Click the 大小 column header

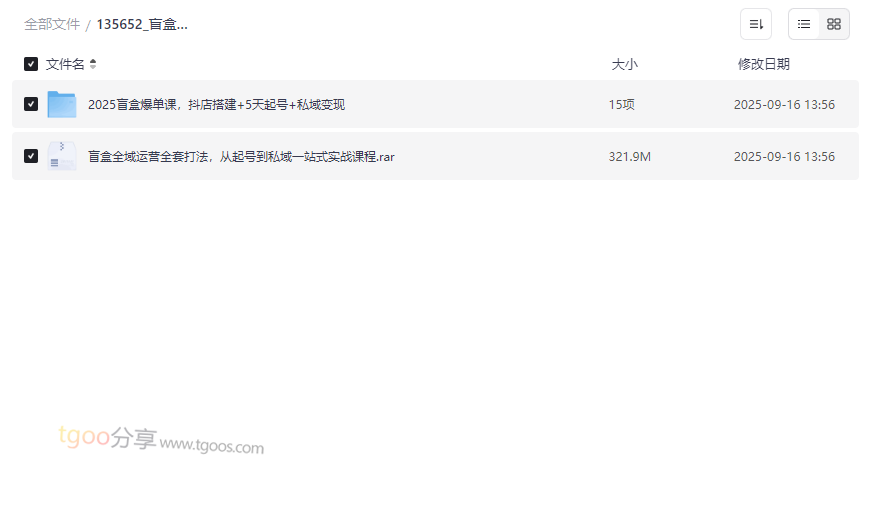(624, 65)
